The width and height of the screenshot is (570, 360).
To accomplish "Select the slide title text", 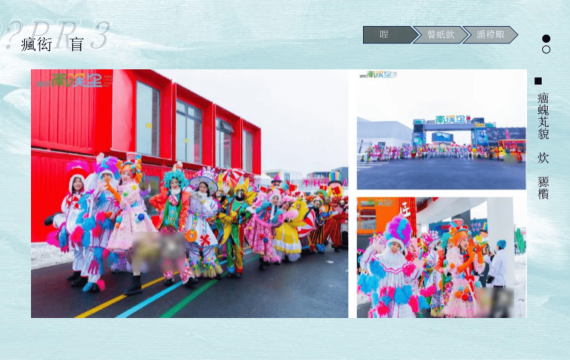I will point(53,44).
